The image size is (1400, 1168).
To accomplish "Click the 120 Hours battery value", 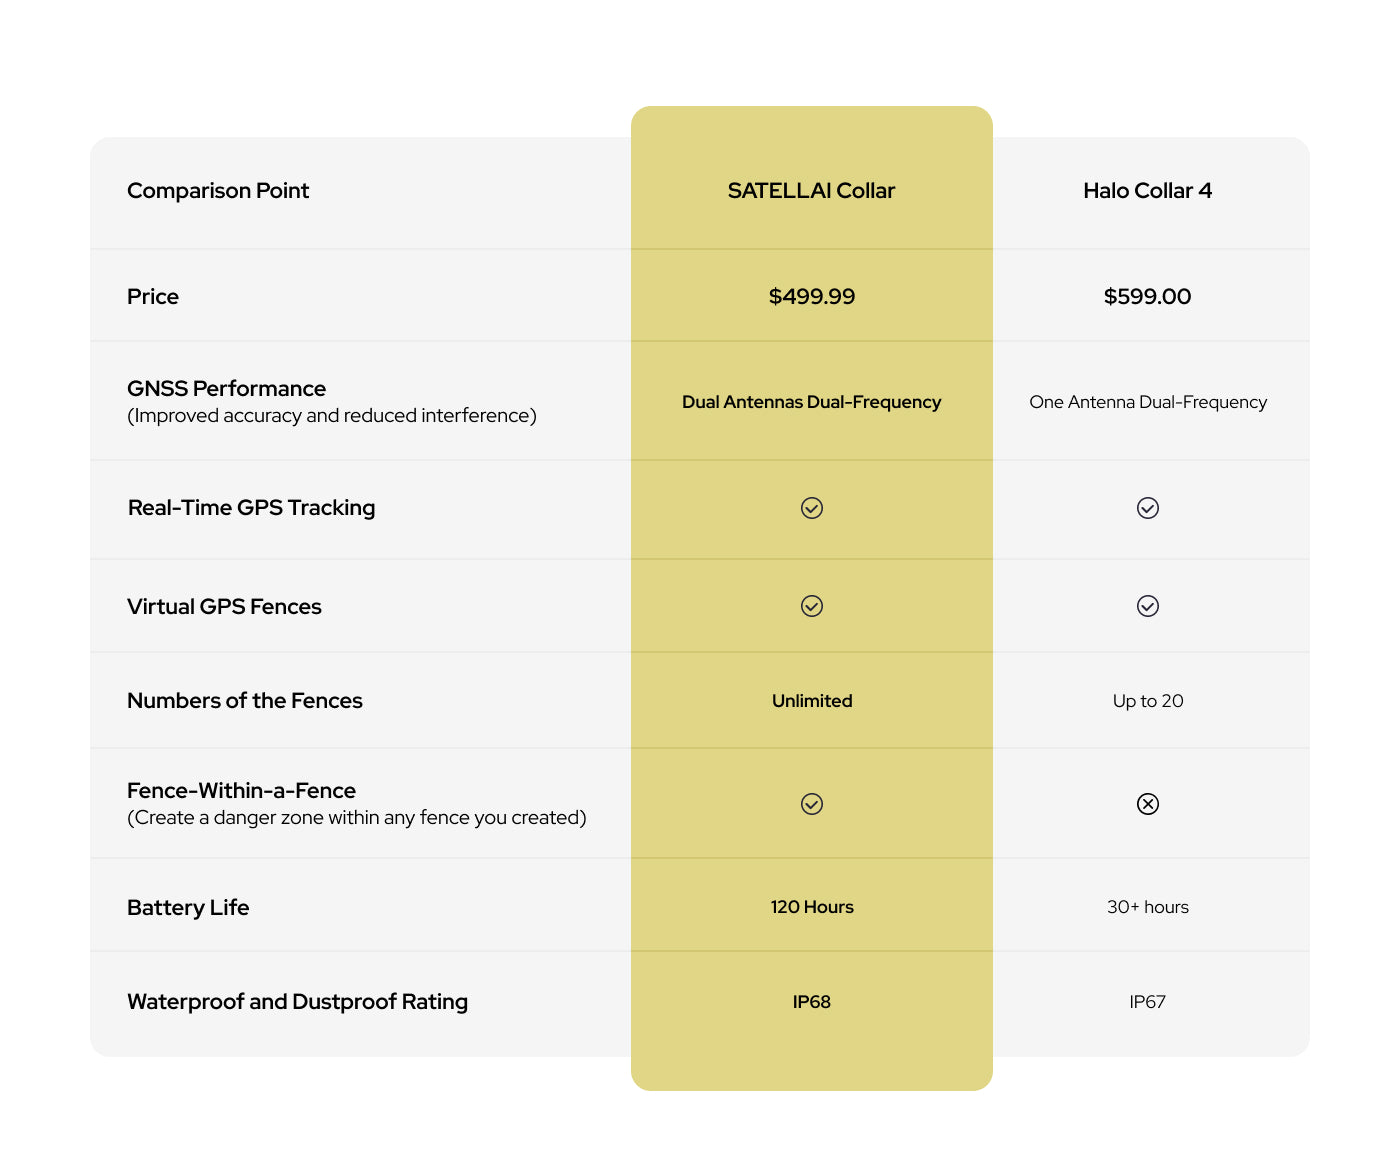I will pos(812,907).
